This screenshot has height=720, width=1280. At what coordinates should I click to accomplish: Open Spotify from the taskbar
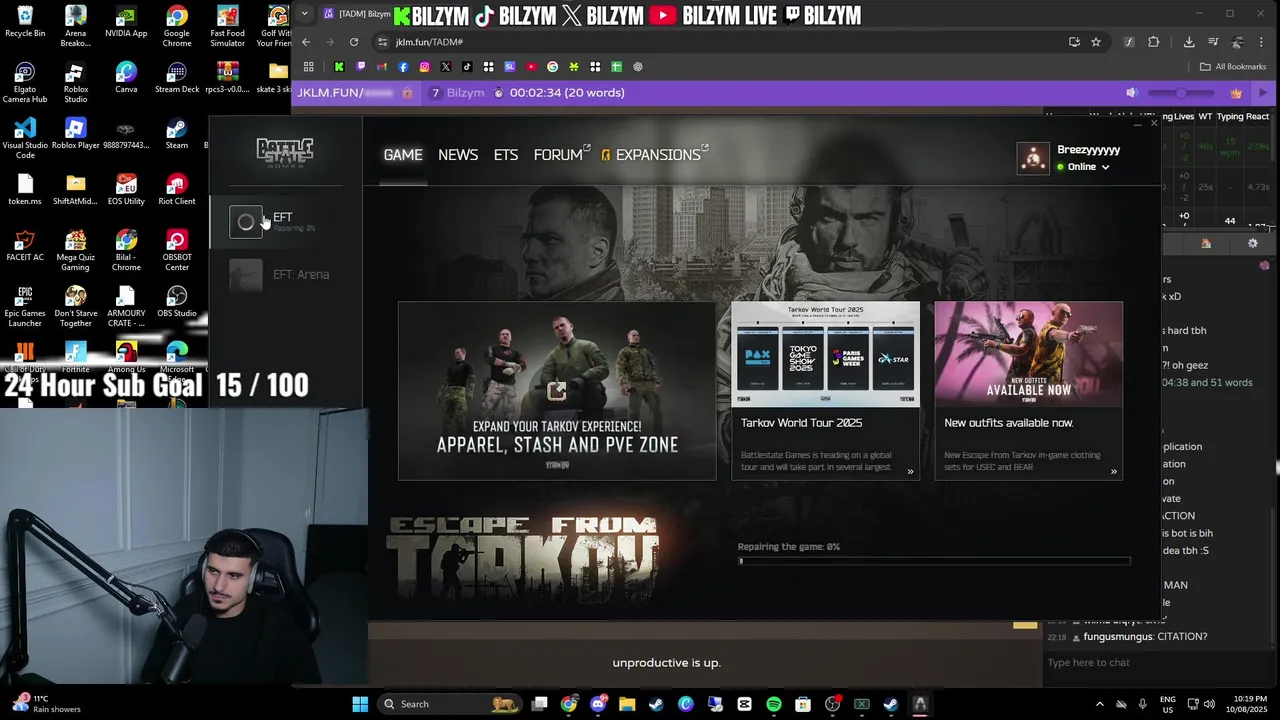click(774, 704)
